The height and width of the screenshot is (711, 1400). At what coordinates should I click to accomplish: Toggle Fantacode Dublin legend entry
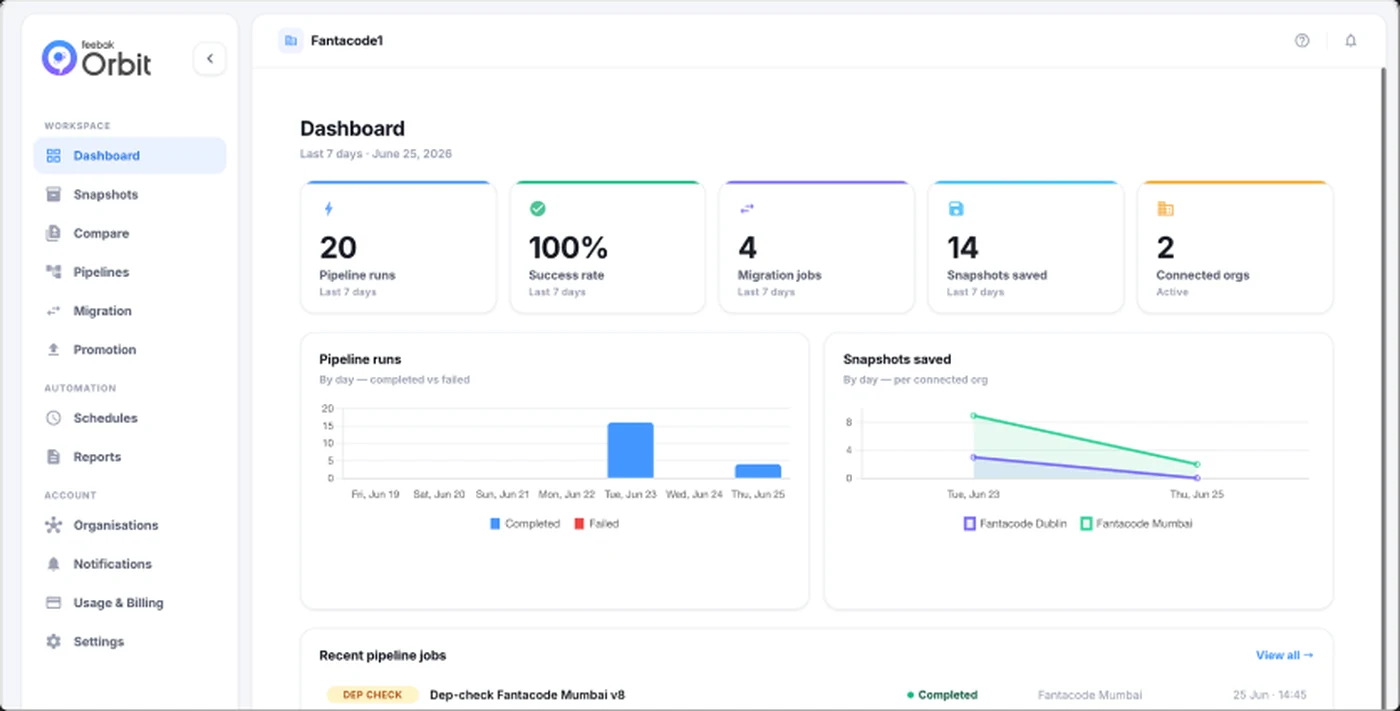point(1014,524)
